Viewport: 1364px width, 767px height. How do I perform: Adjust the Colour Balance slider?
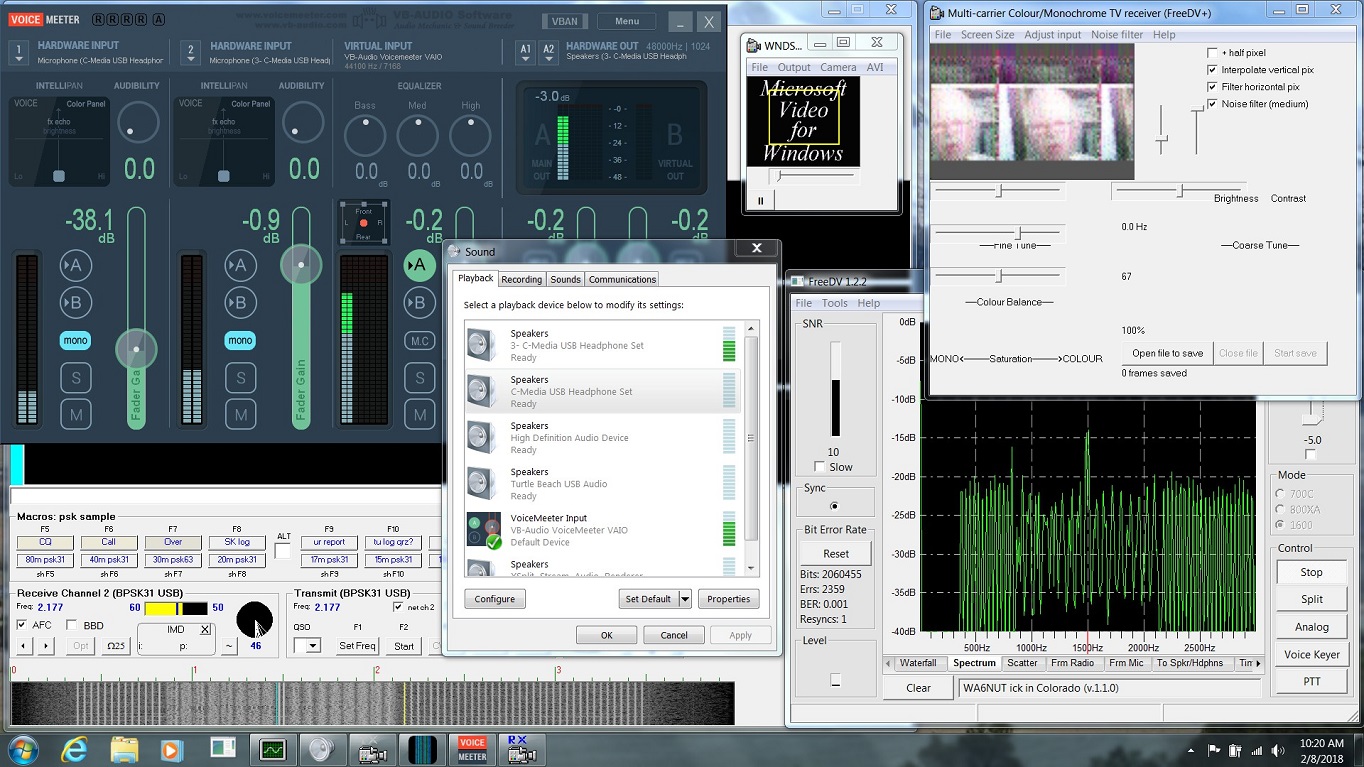coord(997,275)
